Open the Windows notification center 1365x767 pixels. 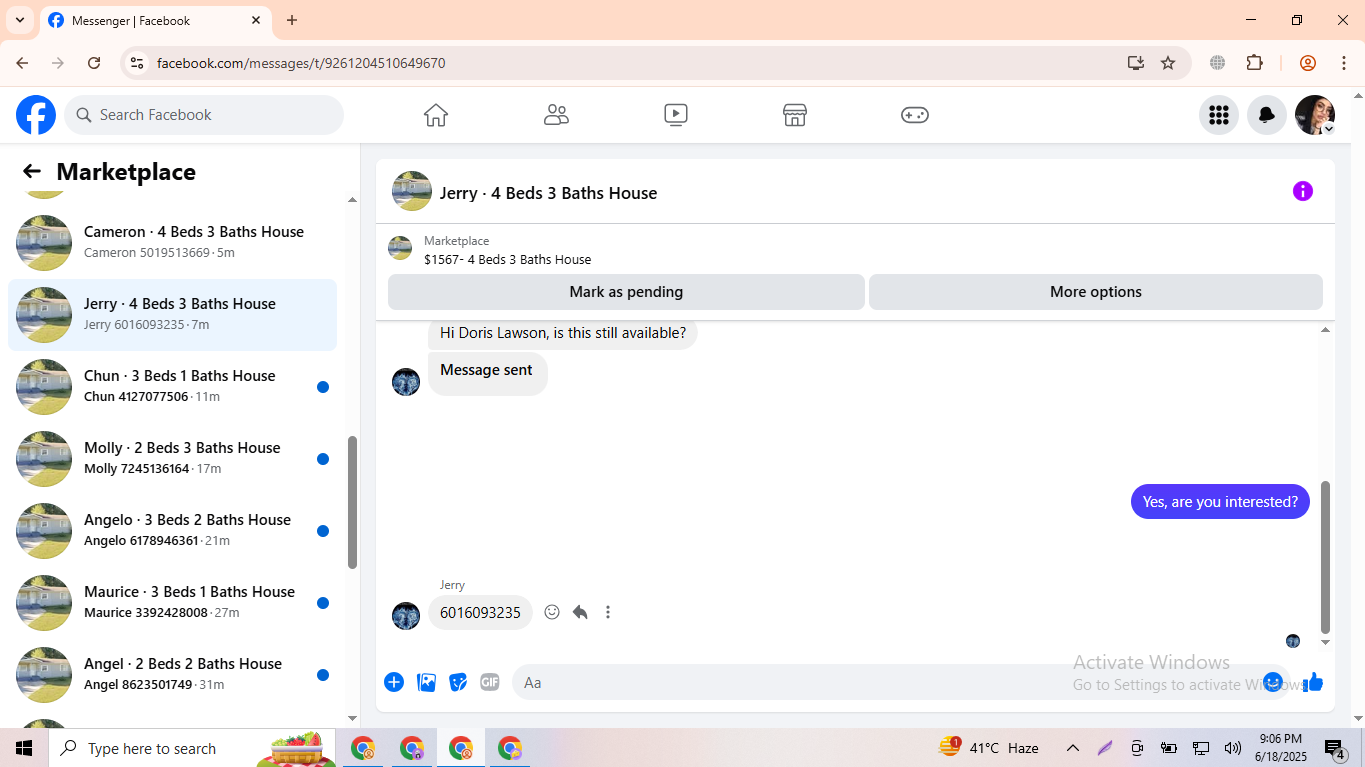(x=1335, y=748)
